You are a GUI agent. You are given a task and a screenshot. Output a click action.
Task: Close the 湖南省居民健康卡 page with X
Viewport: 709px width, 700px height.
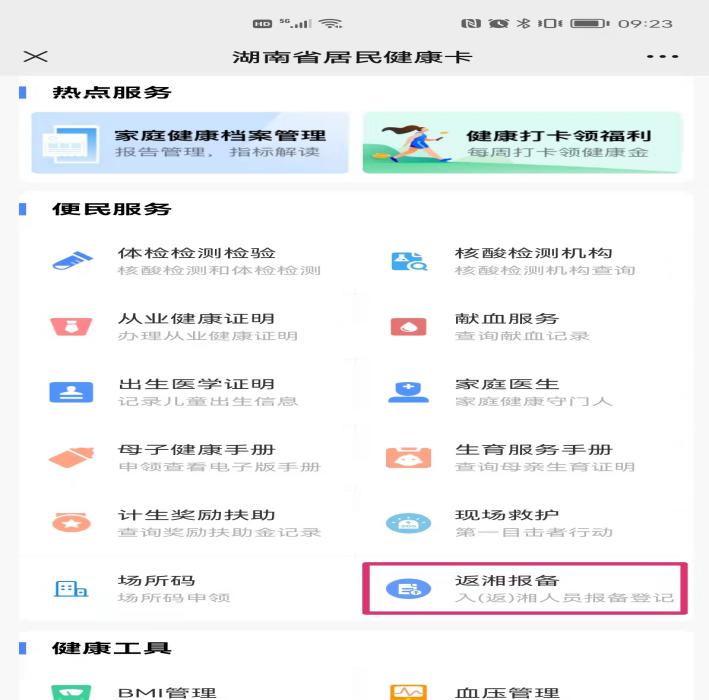pyautogui.click(x=36, y=57)
